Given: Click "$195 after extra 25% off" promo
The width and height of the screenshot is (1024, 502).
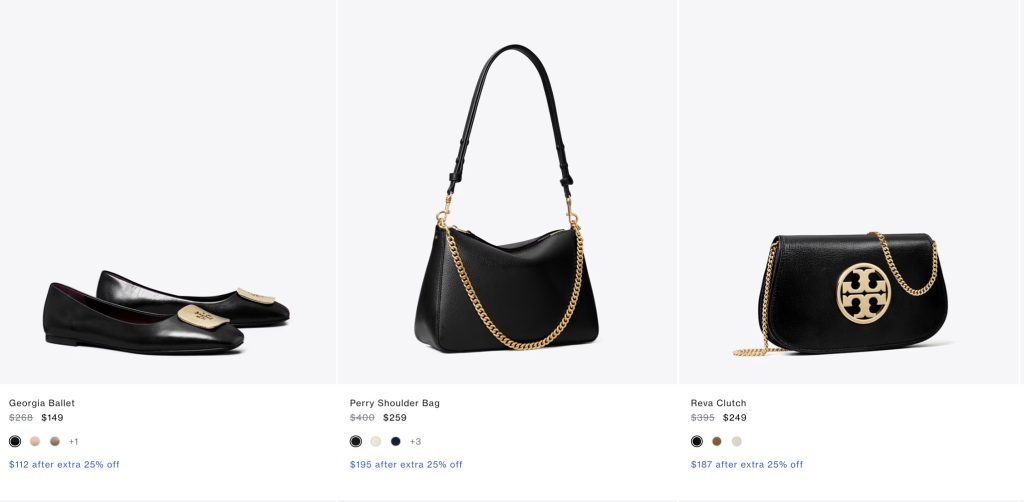Looking at the screenshot, I should pyautogui.click(x=406, y=464).
